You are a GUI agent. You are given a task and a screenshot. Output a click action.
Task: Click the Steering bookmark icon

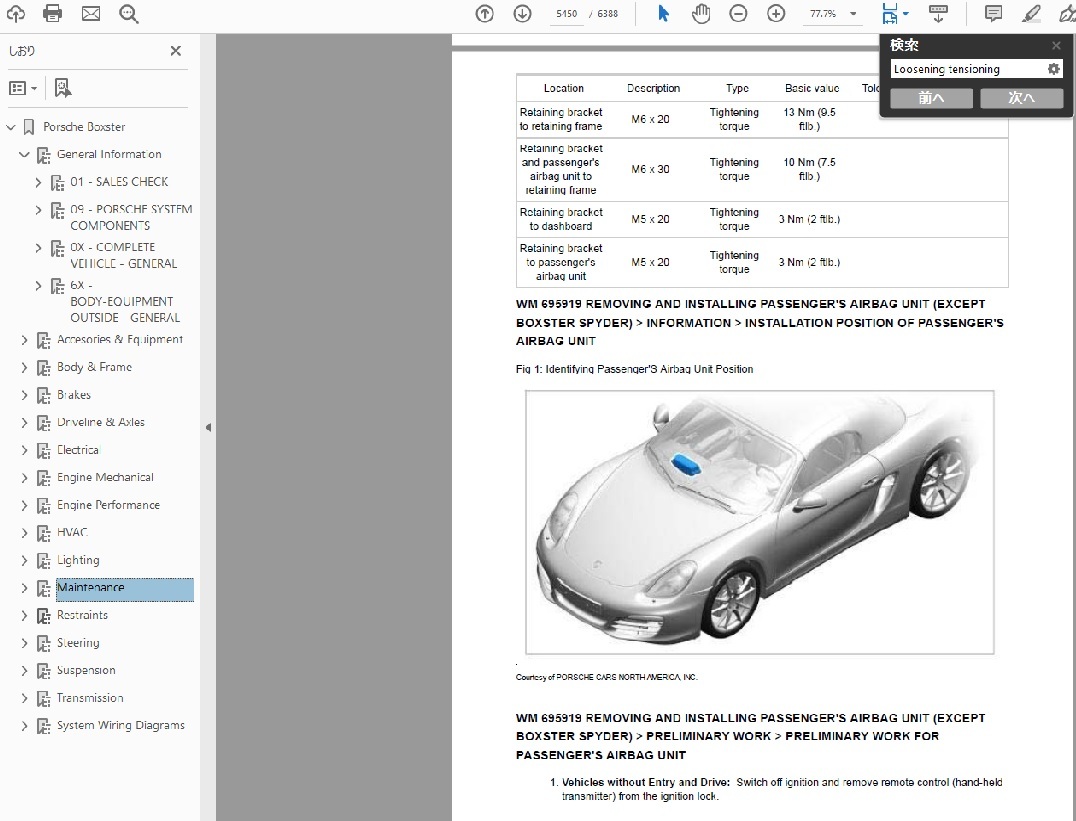[x=43, y=644]
